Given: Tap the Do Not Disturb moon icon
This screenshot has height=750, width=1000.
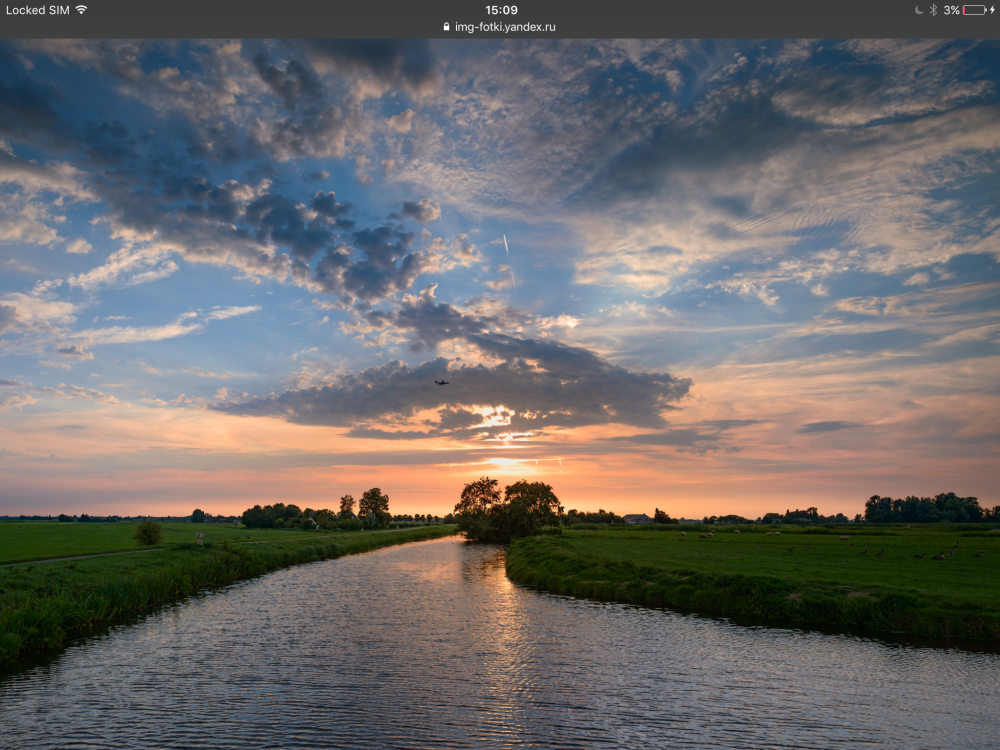Looking at the screenshot, I should click(x=918, y=10).
